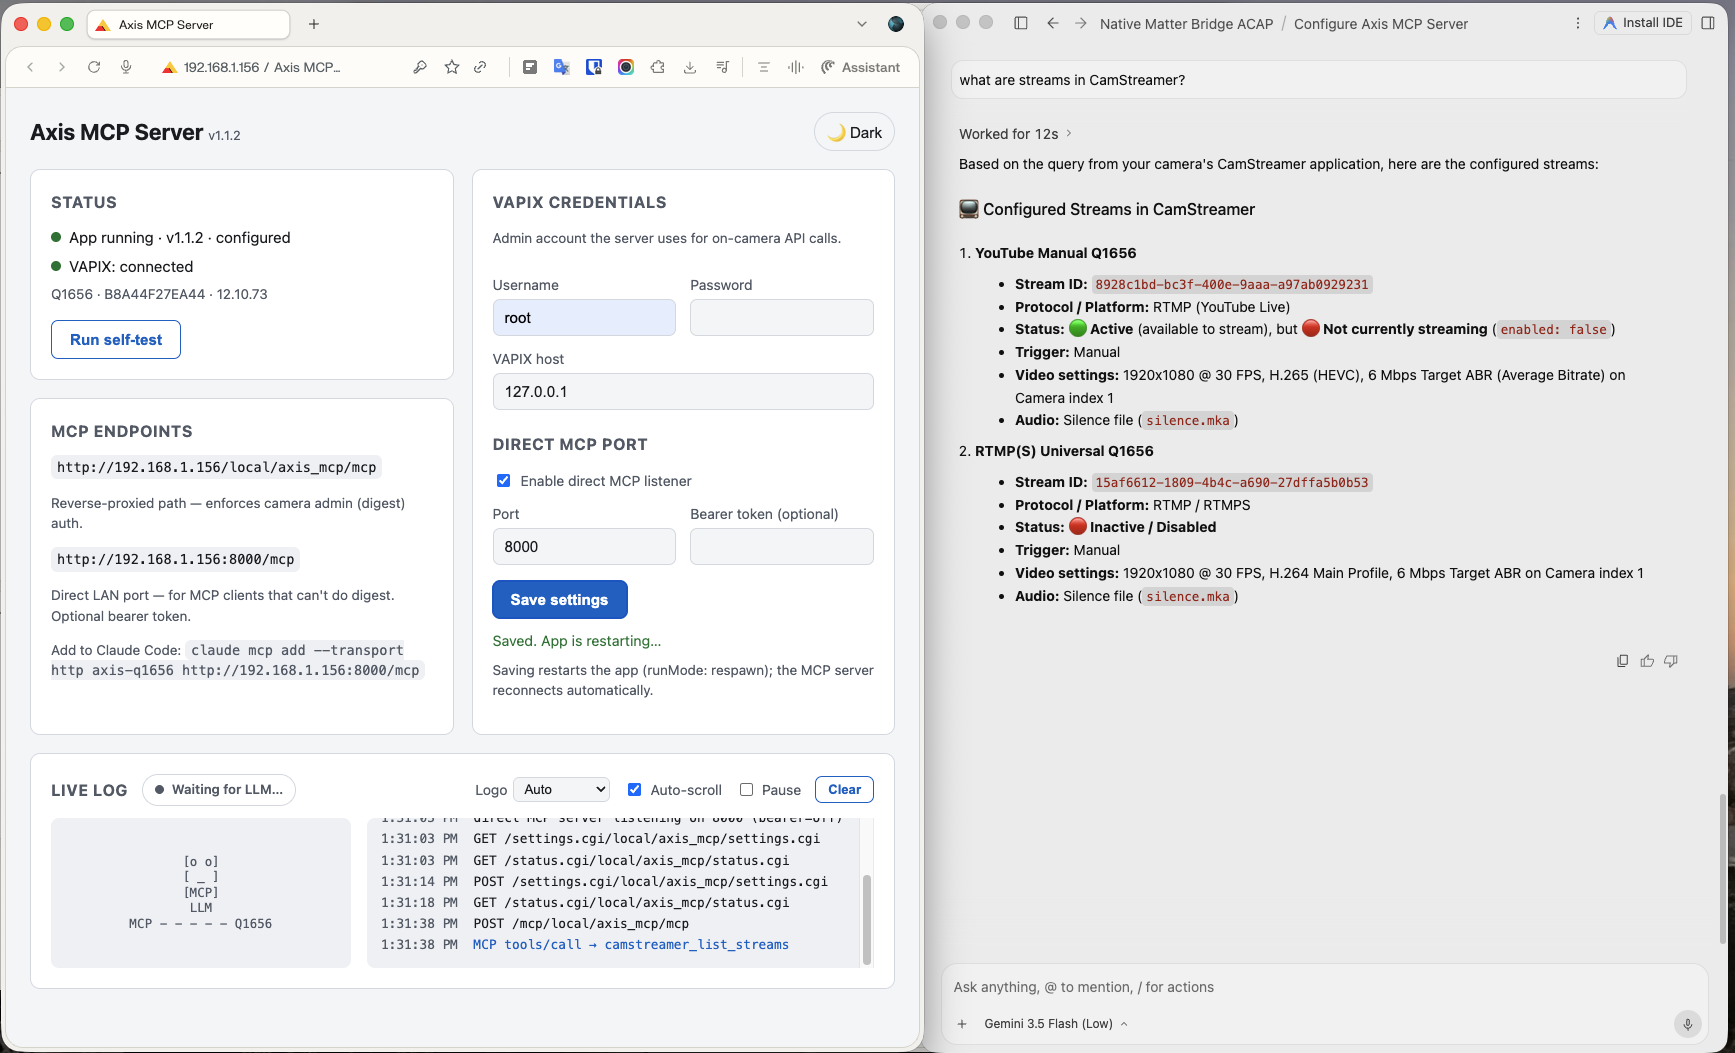Image resolution: width=1735 pixels, height=1053 pixels.
Task: Copy the assistant response
Action: pyautogui.click(x=1622, y=661)
